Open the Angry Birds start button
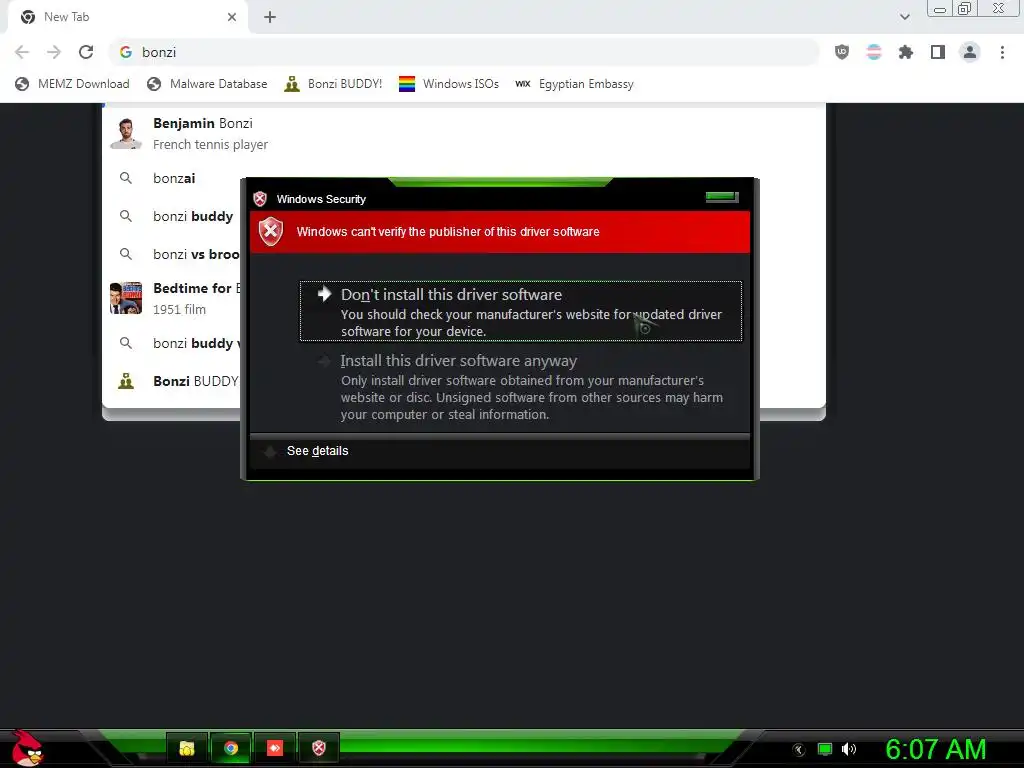This screenshot has height=768, width=1024. coord(26,748)
